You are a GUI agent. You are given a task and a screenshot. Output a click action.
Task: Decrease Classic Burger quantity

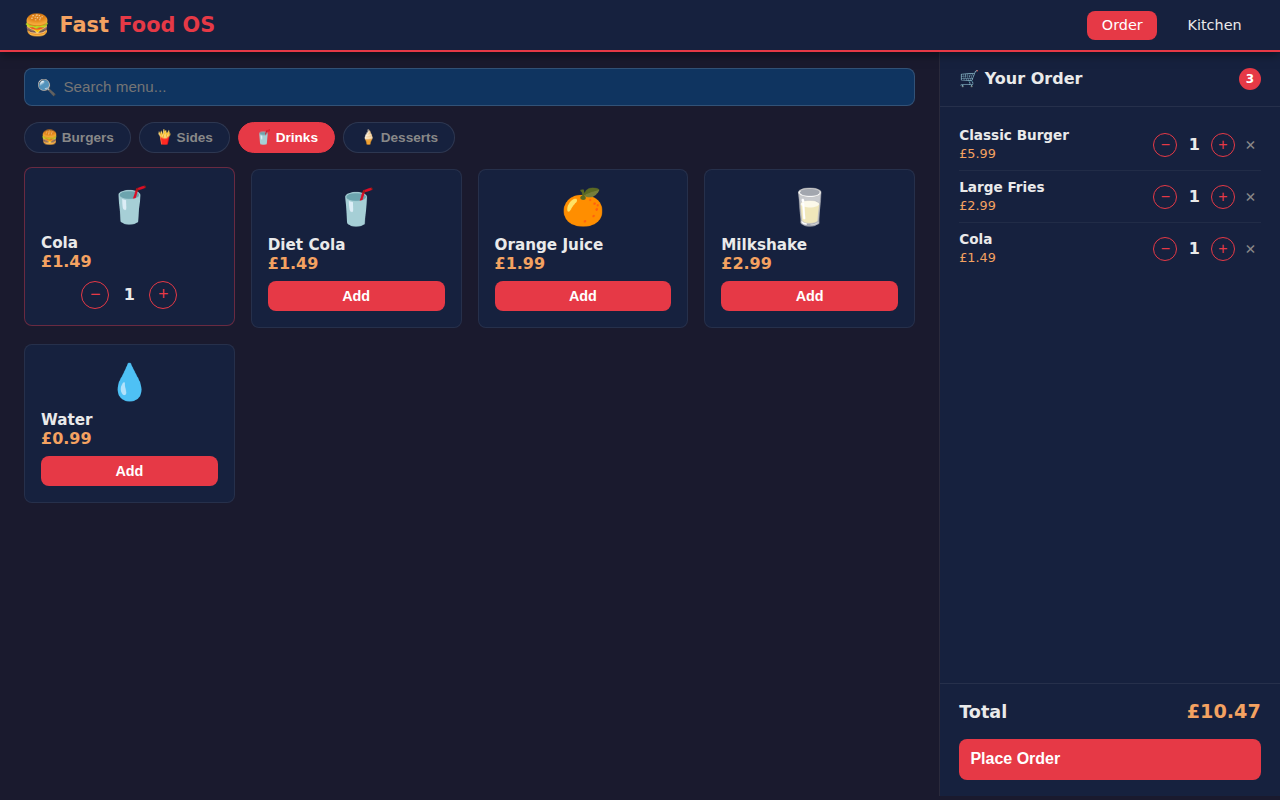click(x=1164, y=145)
